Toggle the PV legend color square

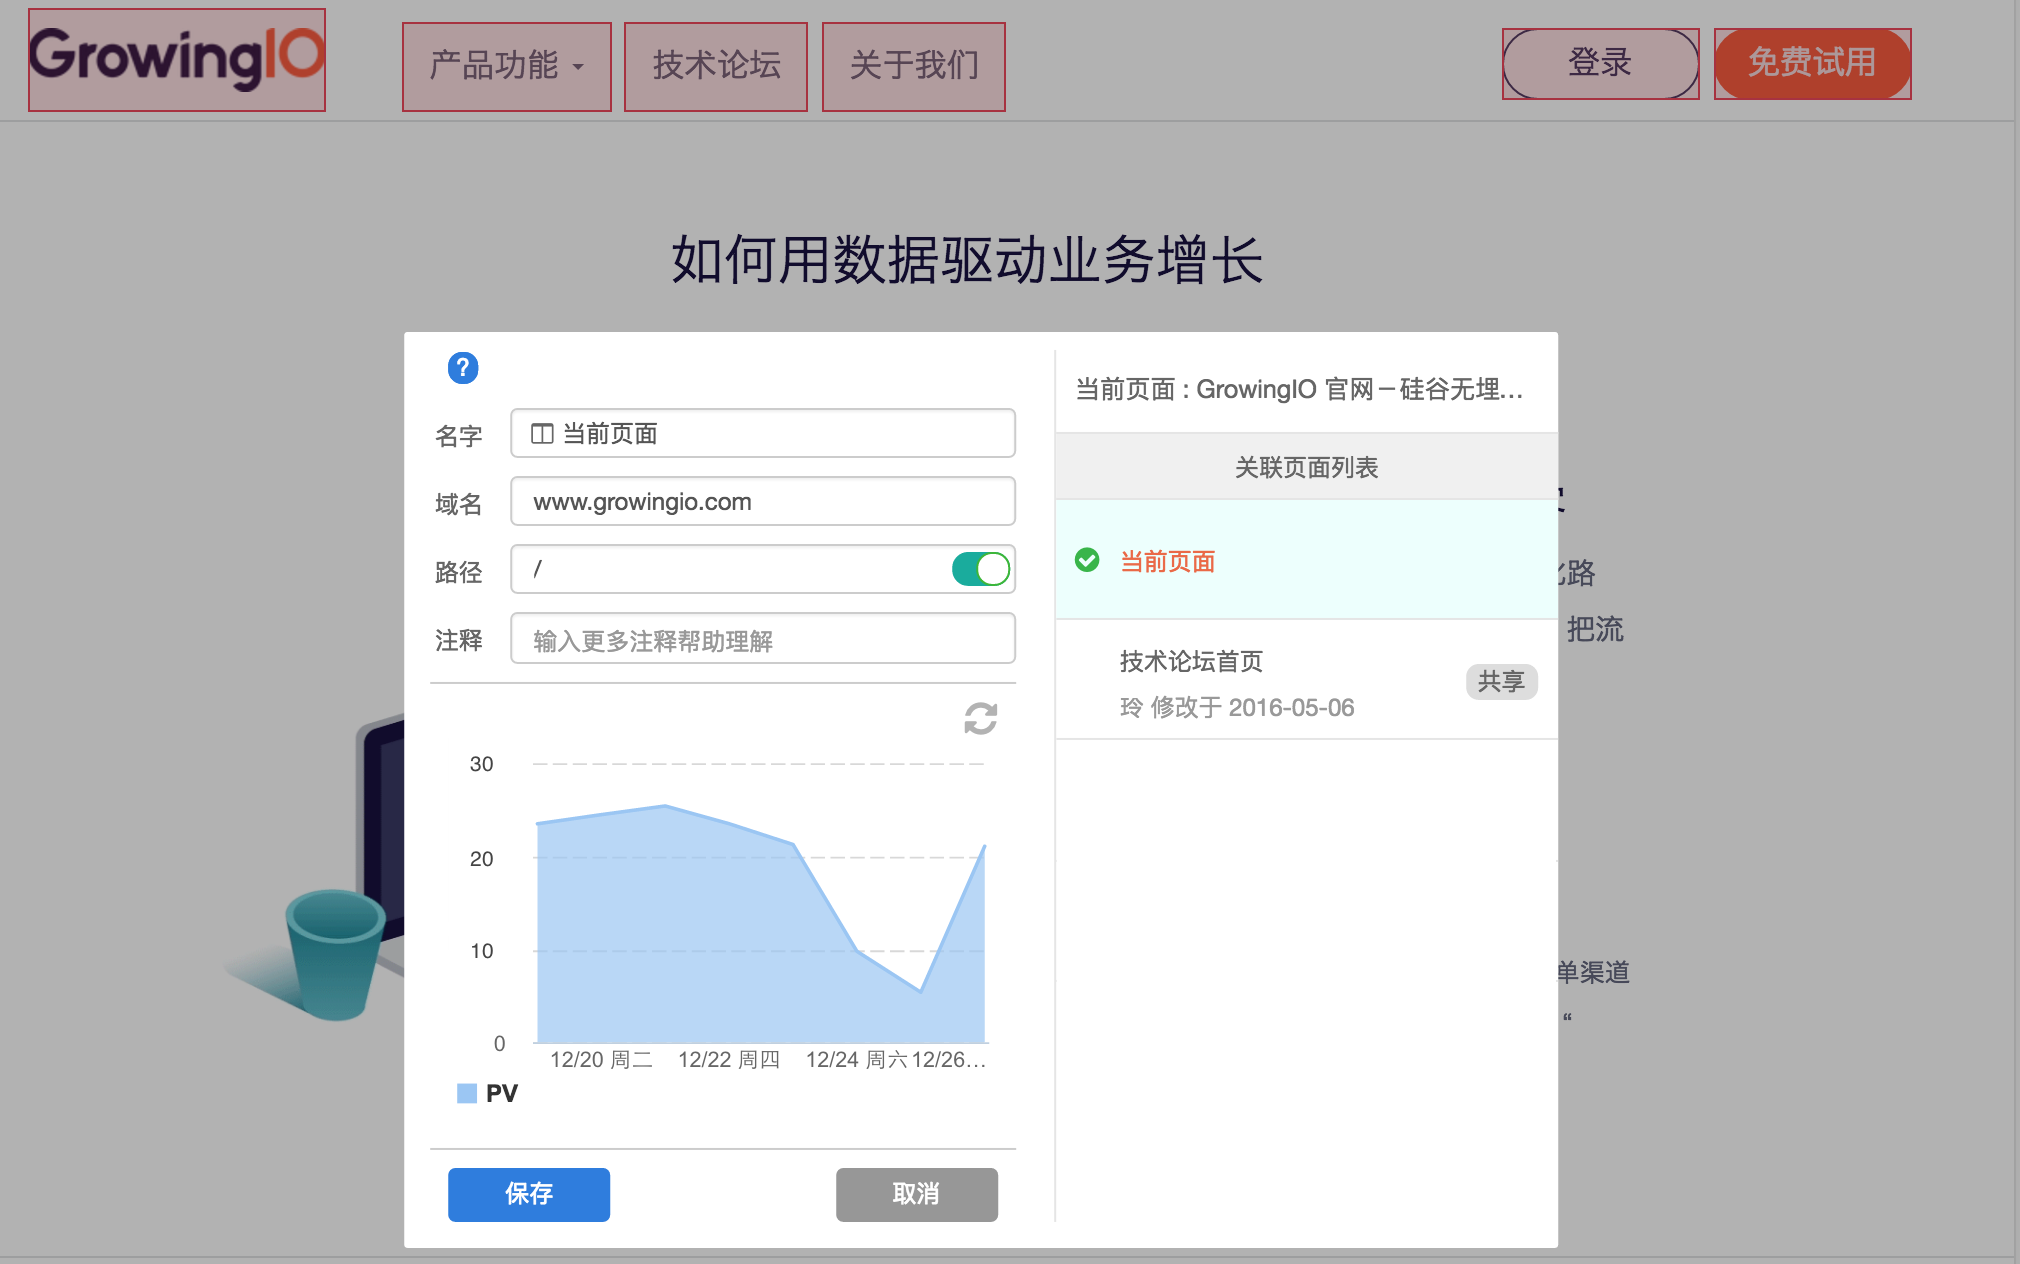coord(467,1093)
